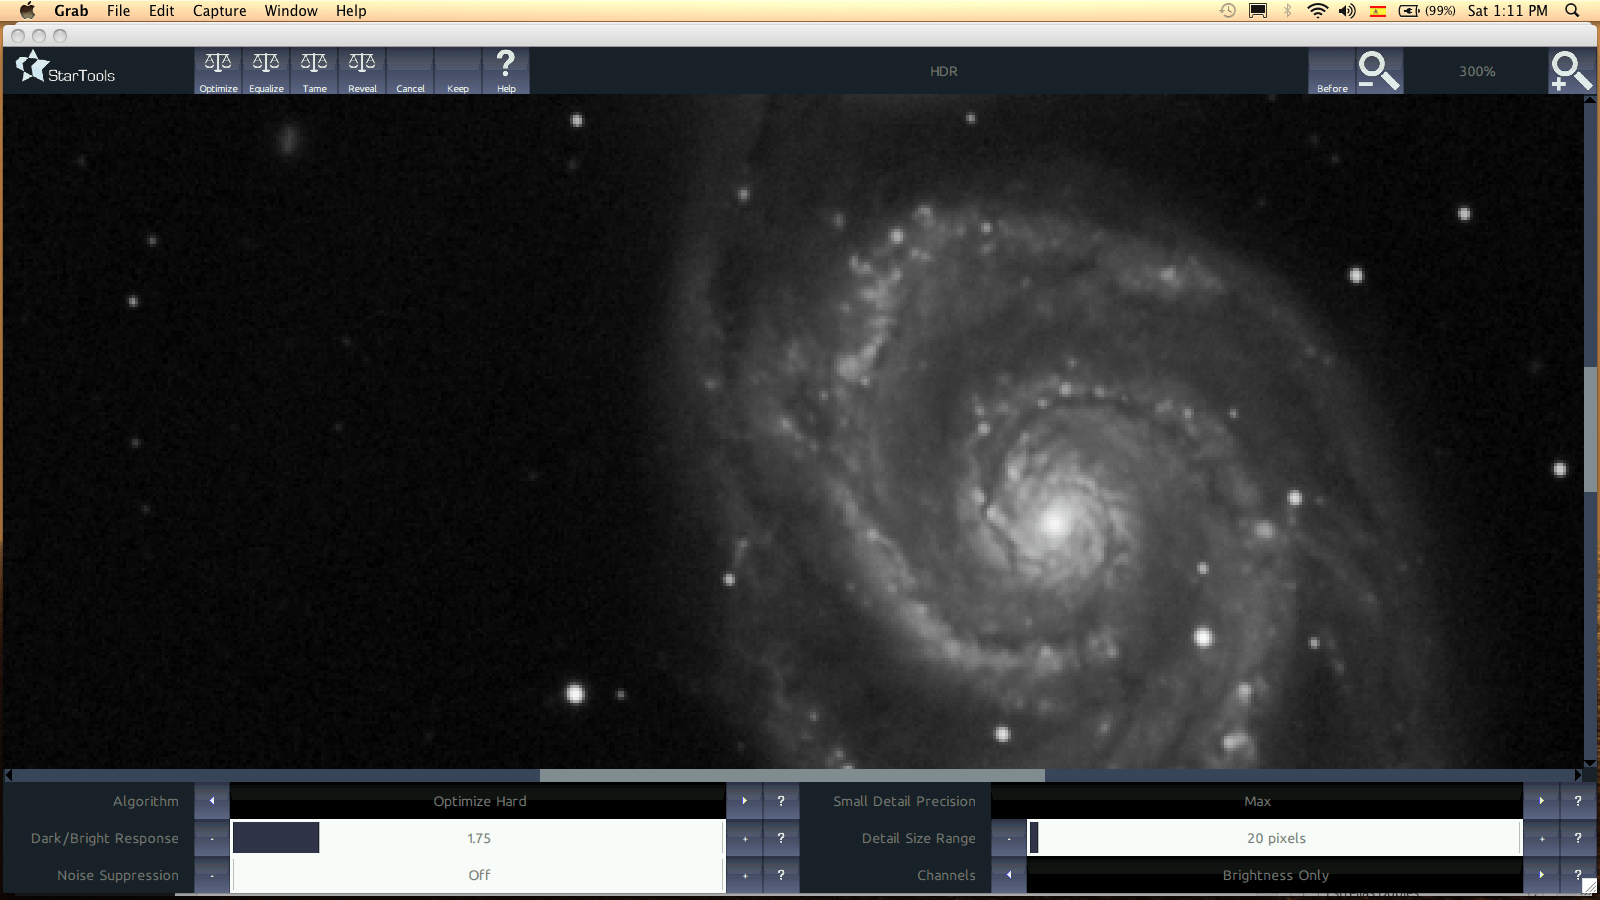Select the Tame preset
This screenshot has height=900, width=1600.
pos(314,71)
